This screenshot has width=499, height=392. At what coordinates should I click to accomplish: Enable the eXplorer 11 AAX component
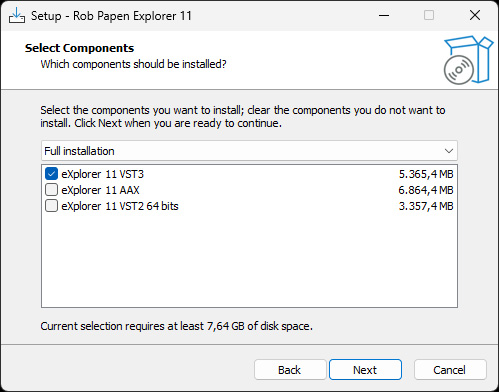tap(51, 190)
